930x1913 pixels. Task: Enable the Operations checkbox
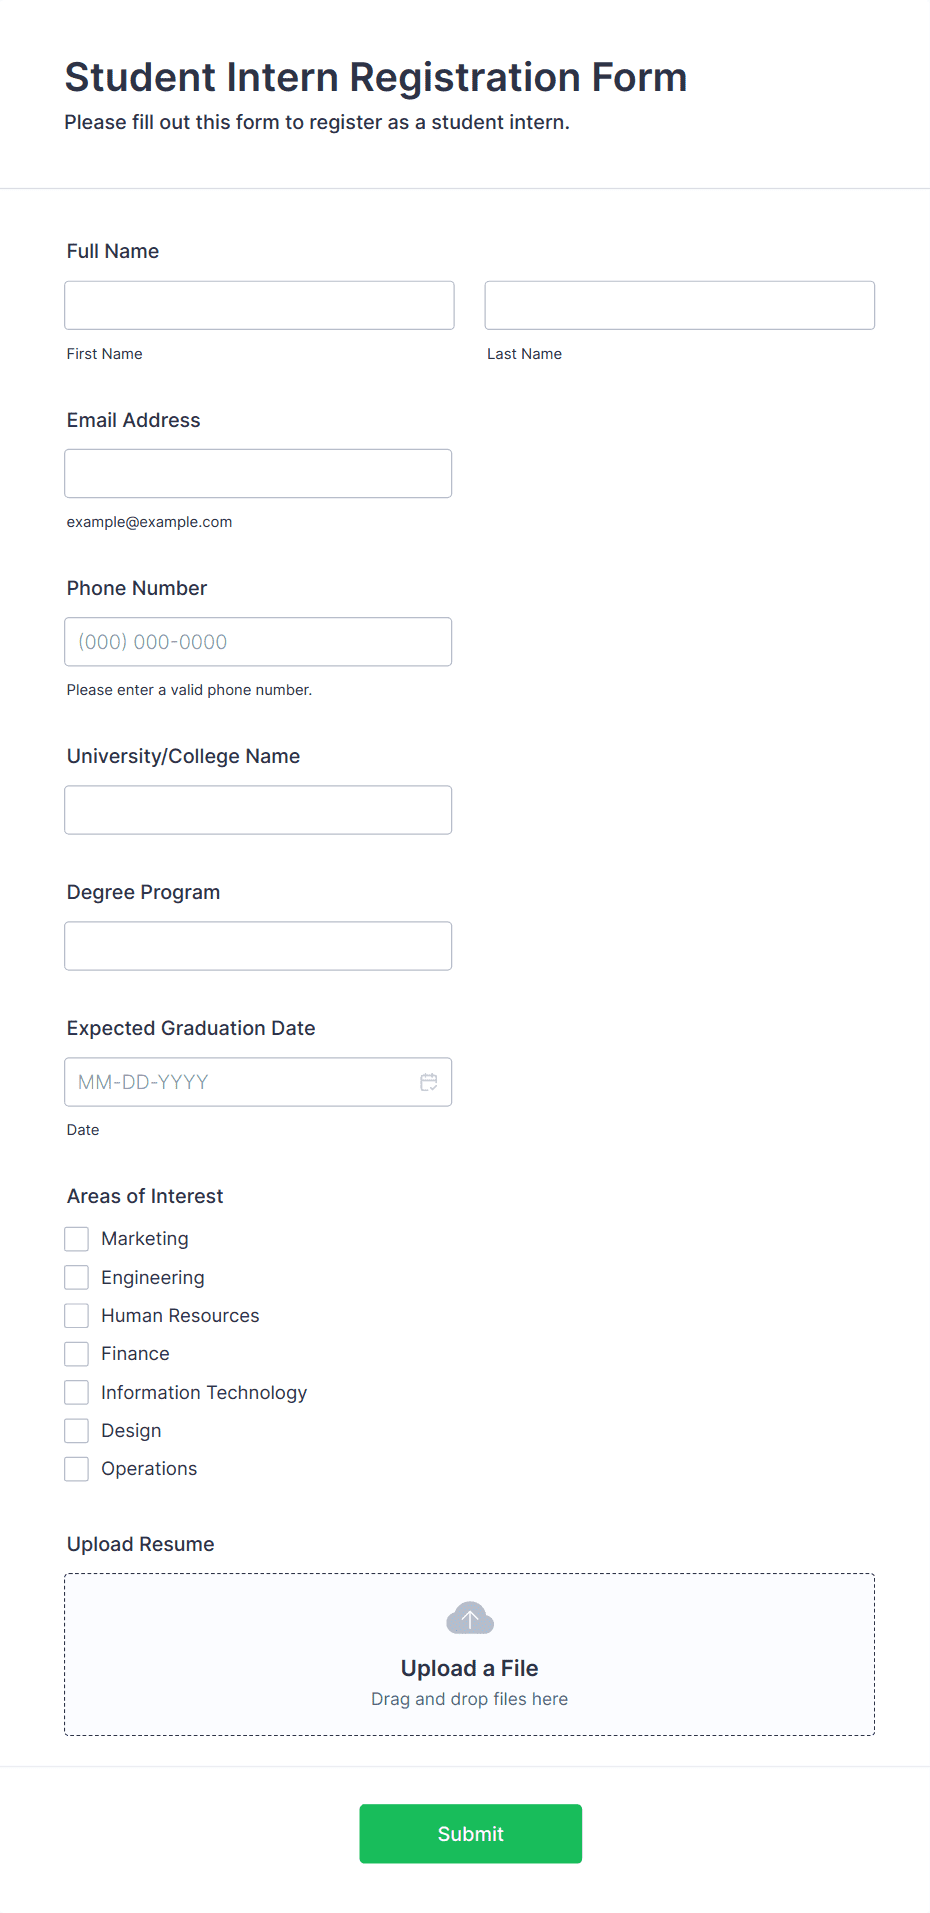76,1468
